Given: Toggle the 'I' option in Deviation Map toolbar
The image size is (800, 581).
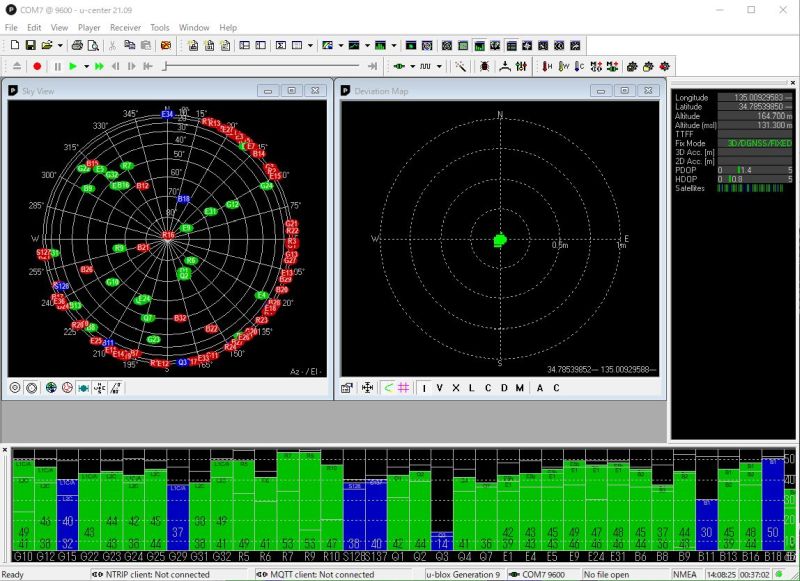Looking at the screenshot, I should tap(424, 388).
